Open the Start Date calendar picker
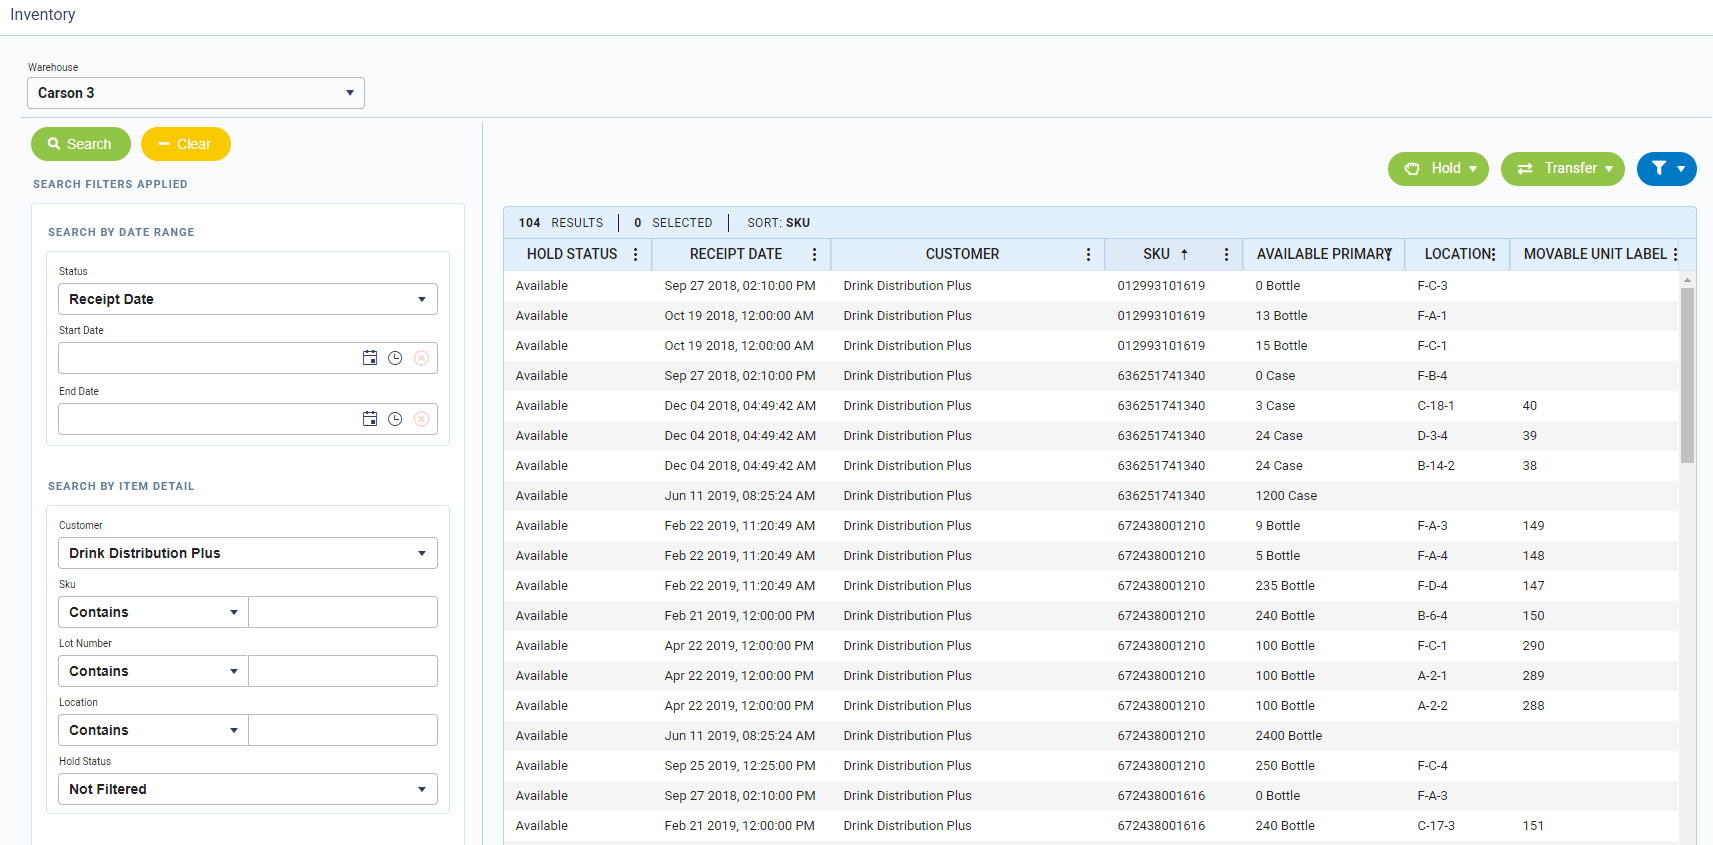Image resolution: width=1713 pixels, height=845 pixels. (370, 358)
